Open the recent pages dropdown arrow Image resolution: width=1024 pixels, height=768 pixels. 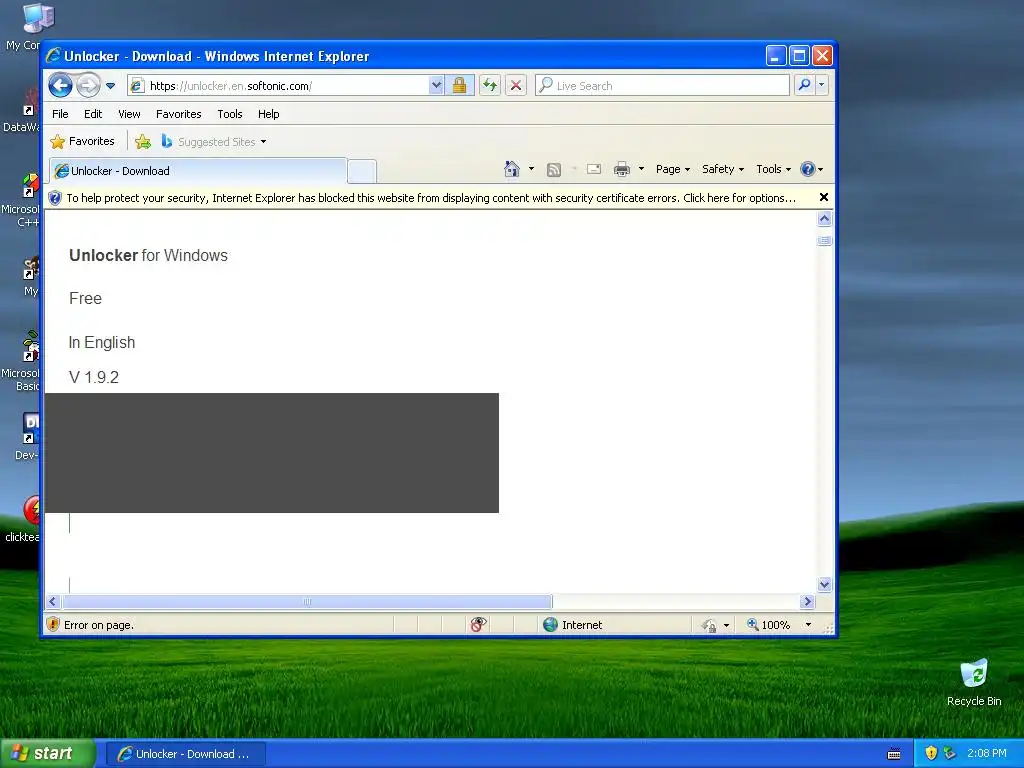(110, 86)
